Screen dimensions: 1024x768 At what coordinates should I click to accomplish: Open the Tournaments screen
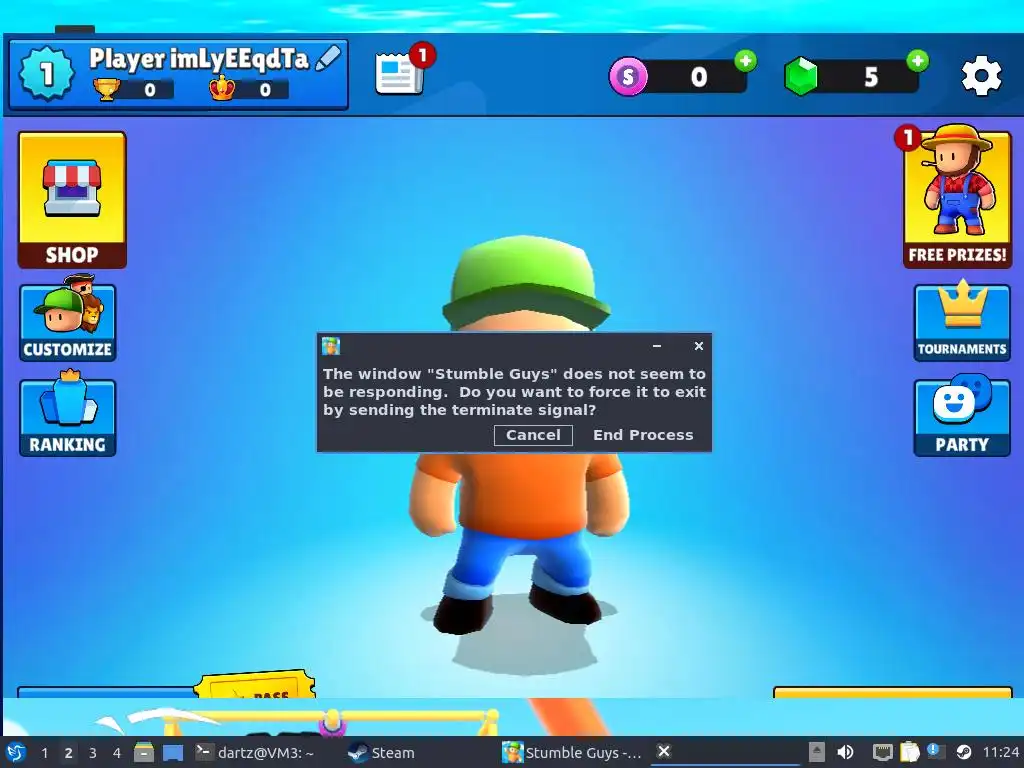(962, 321)
